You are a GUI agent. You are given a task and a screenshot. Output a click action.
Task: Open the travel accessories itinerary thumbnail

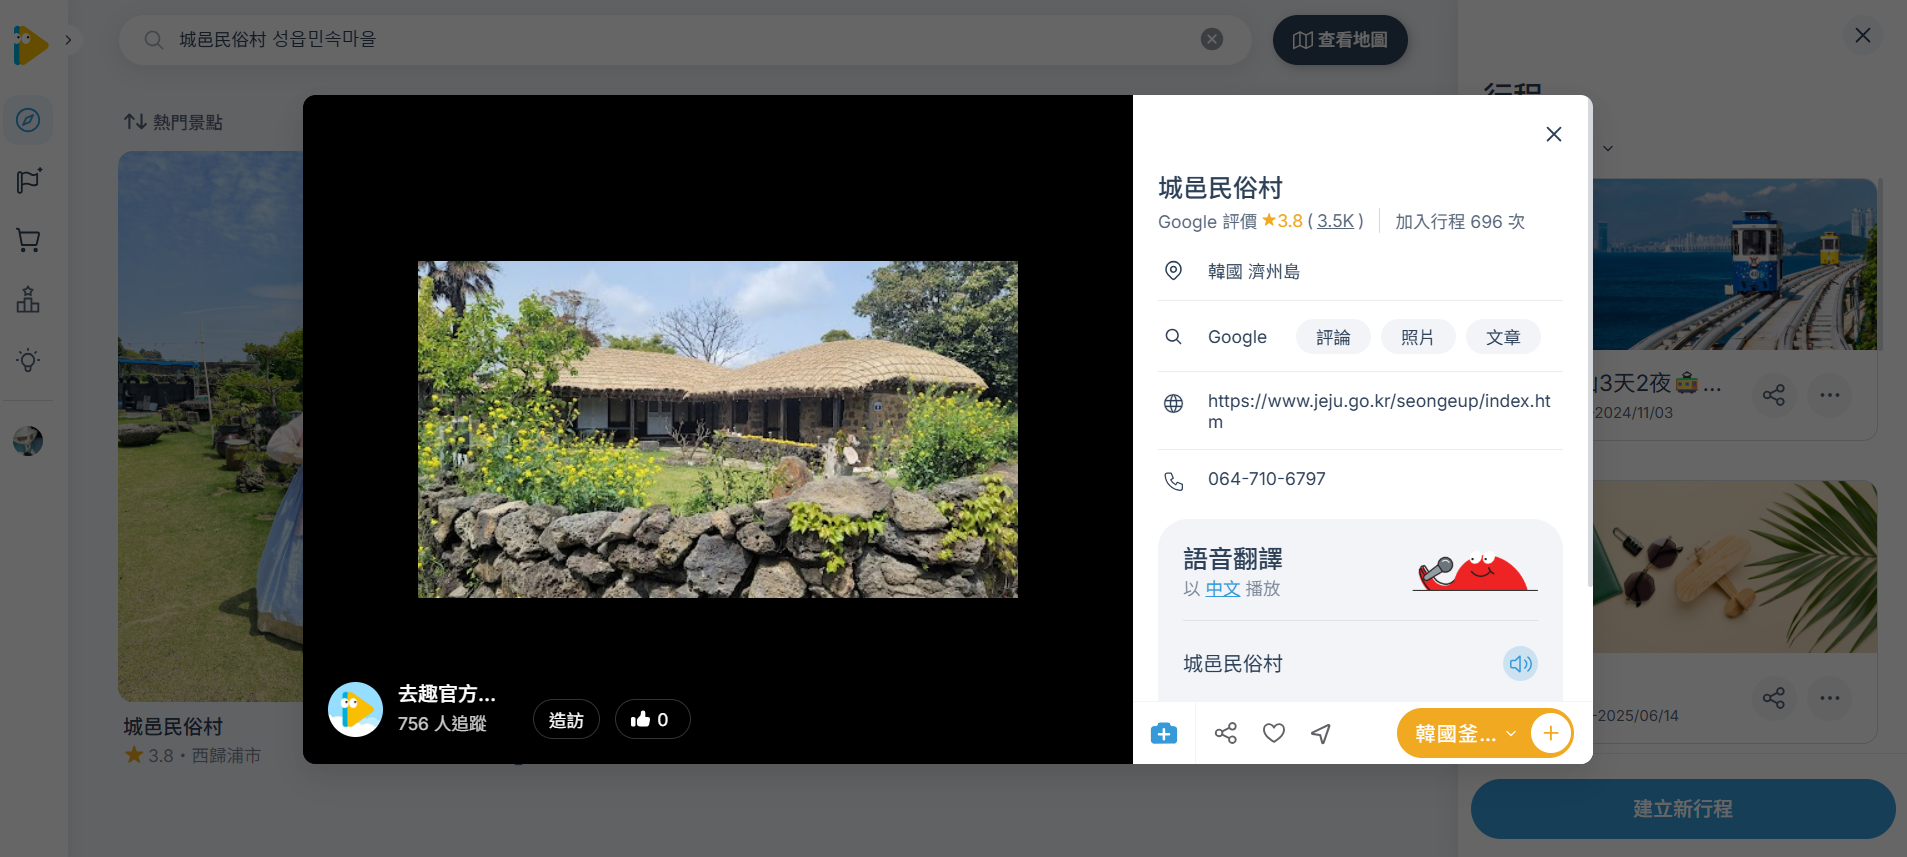1735,567
